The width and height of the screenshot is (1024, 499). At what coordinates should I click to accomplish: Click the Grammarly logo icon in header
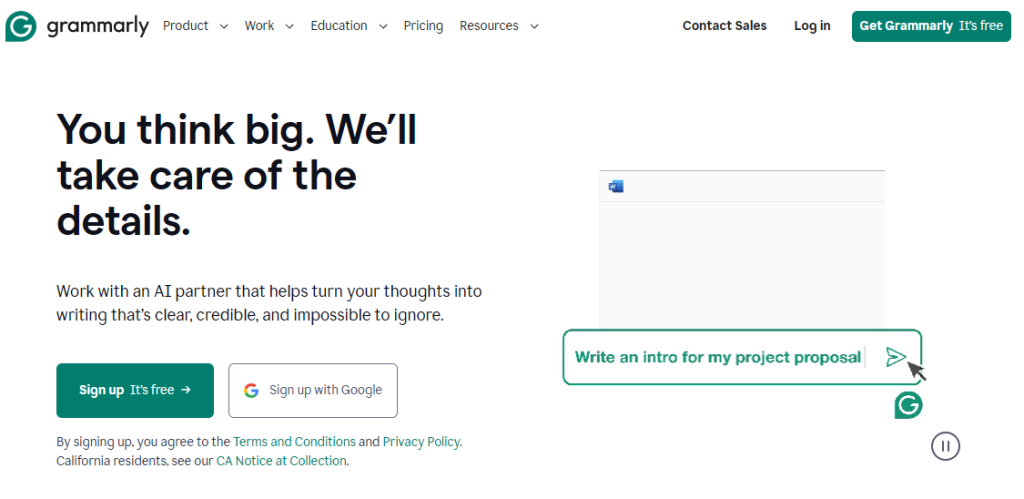[21, 26]
